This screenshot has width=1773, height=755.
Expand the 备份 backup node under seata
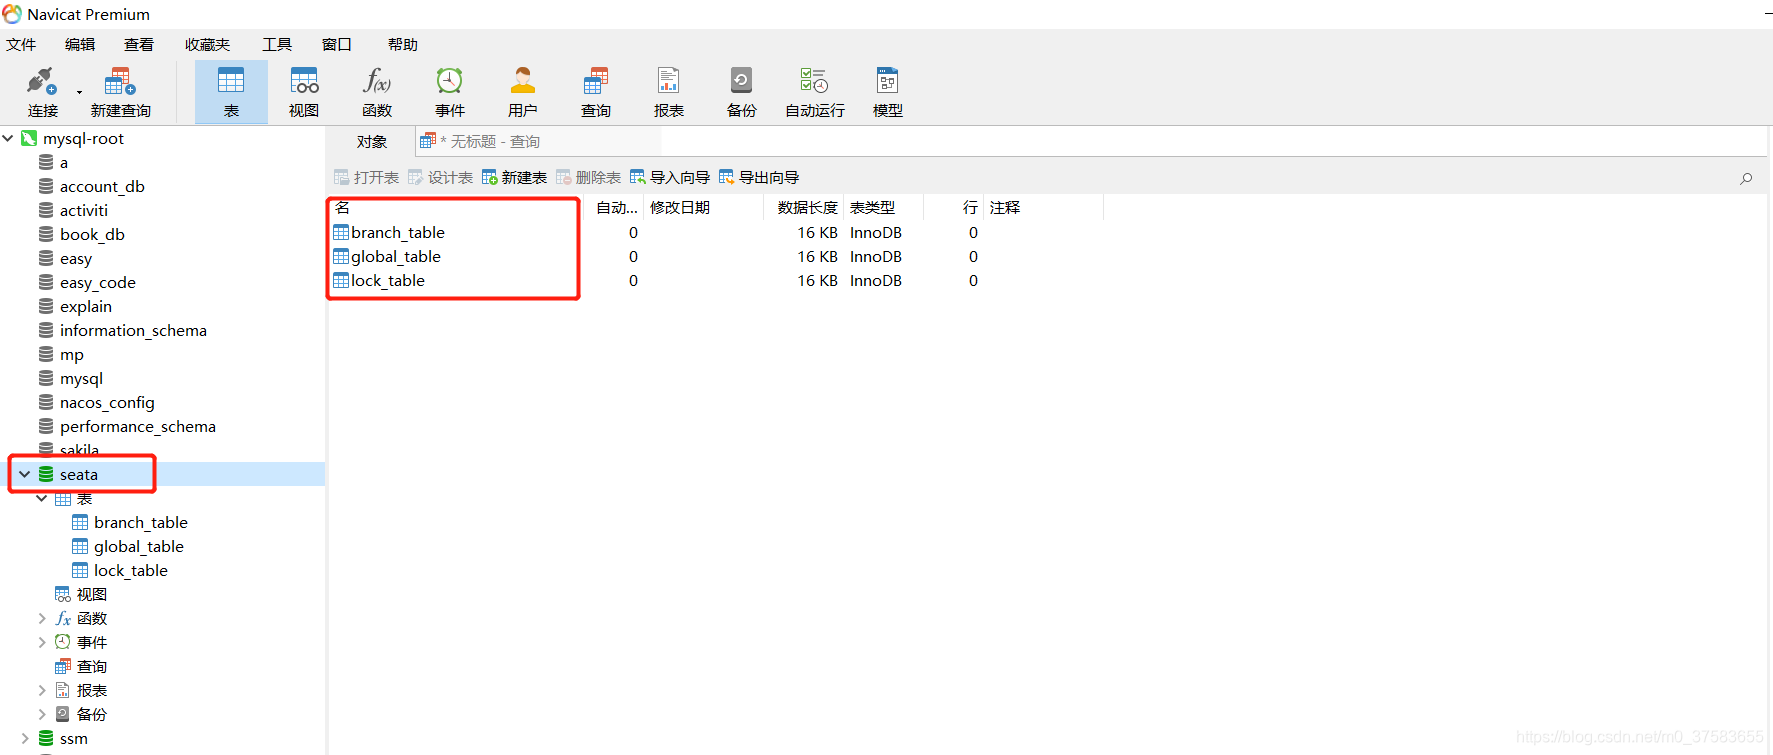(42, 715)
